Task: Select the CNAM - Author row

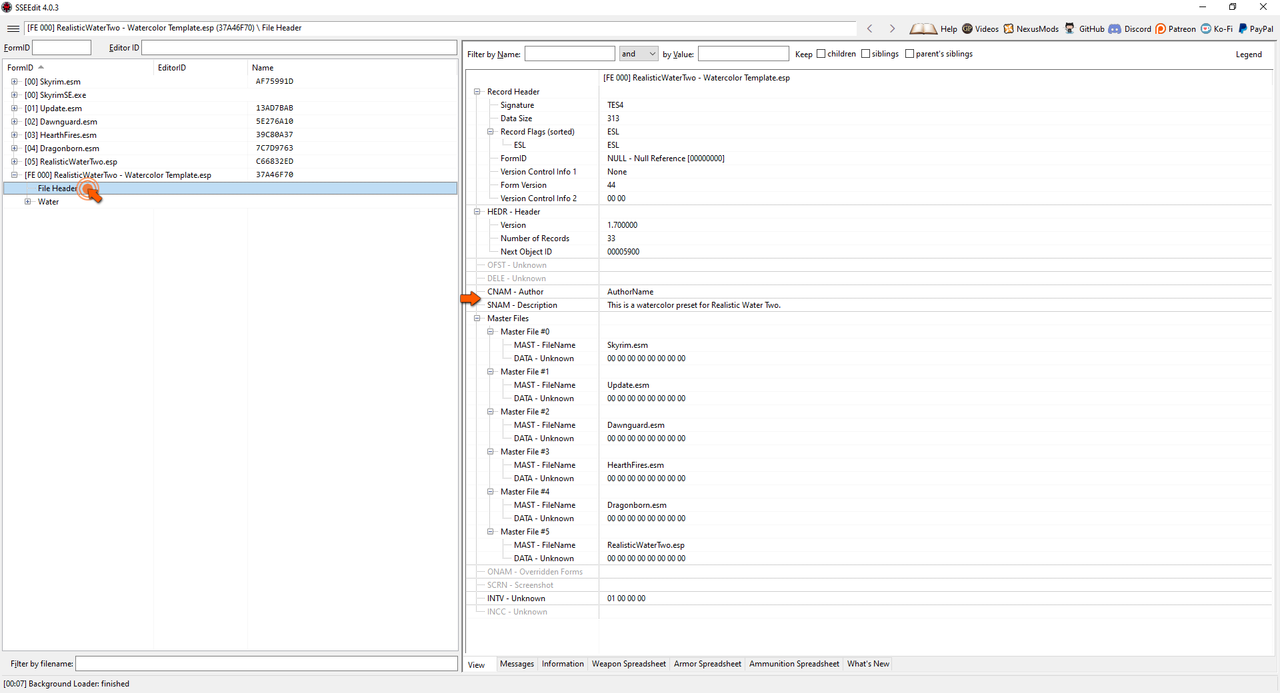Action: coord(870,292)
